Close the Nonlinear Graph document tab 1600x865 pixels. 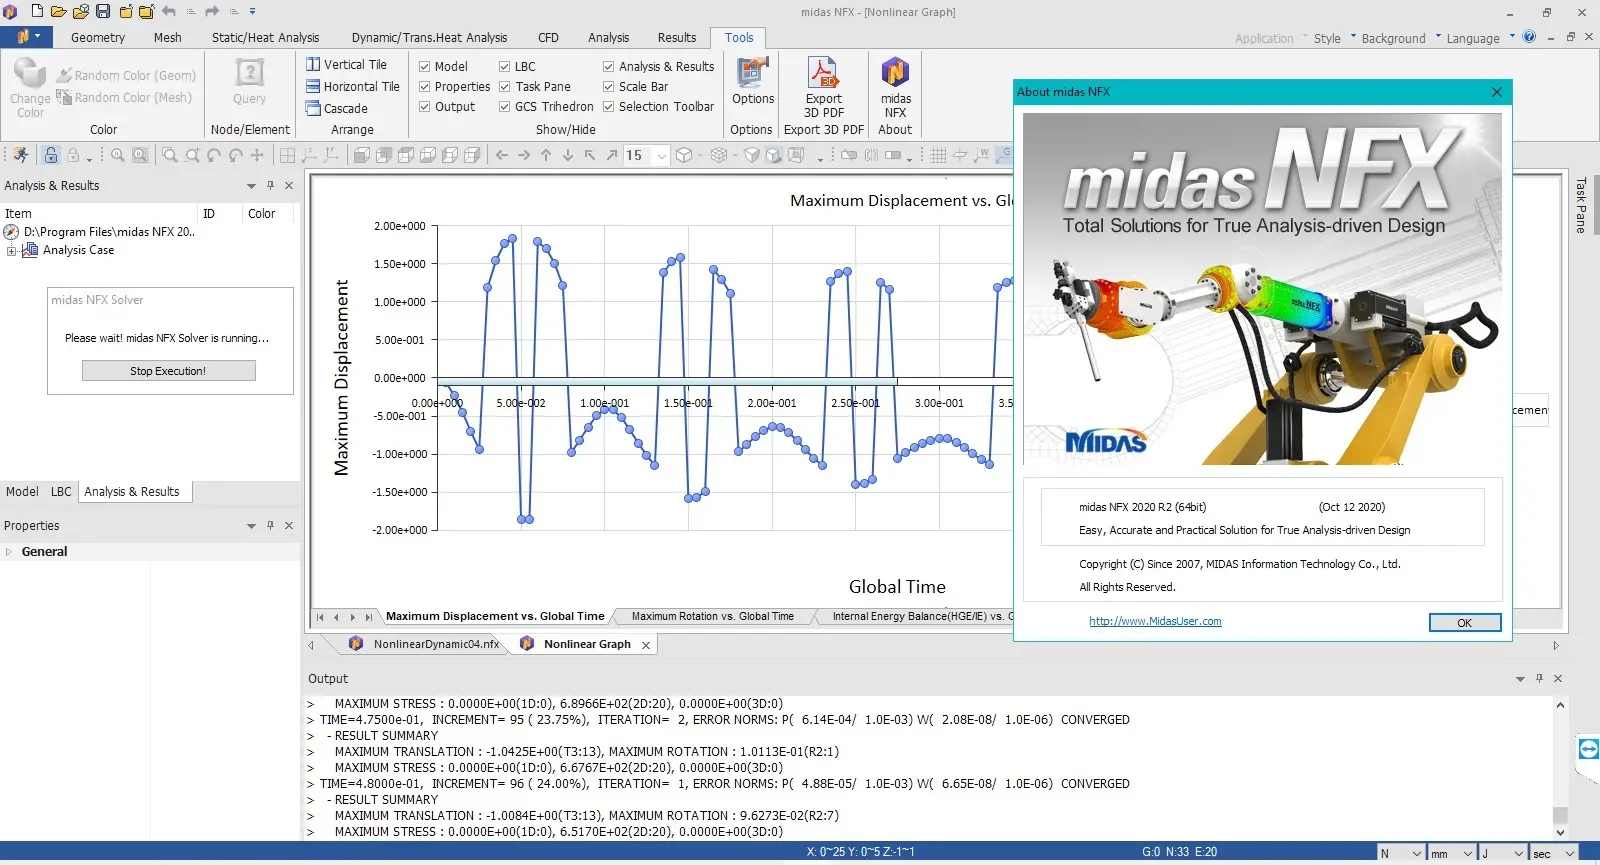pyautogui.click(x=646, y=645)
